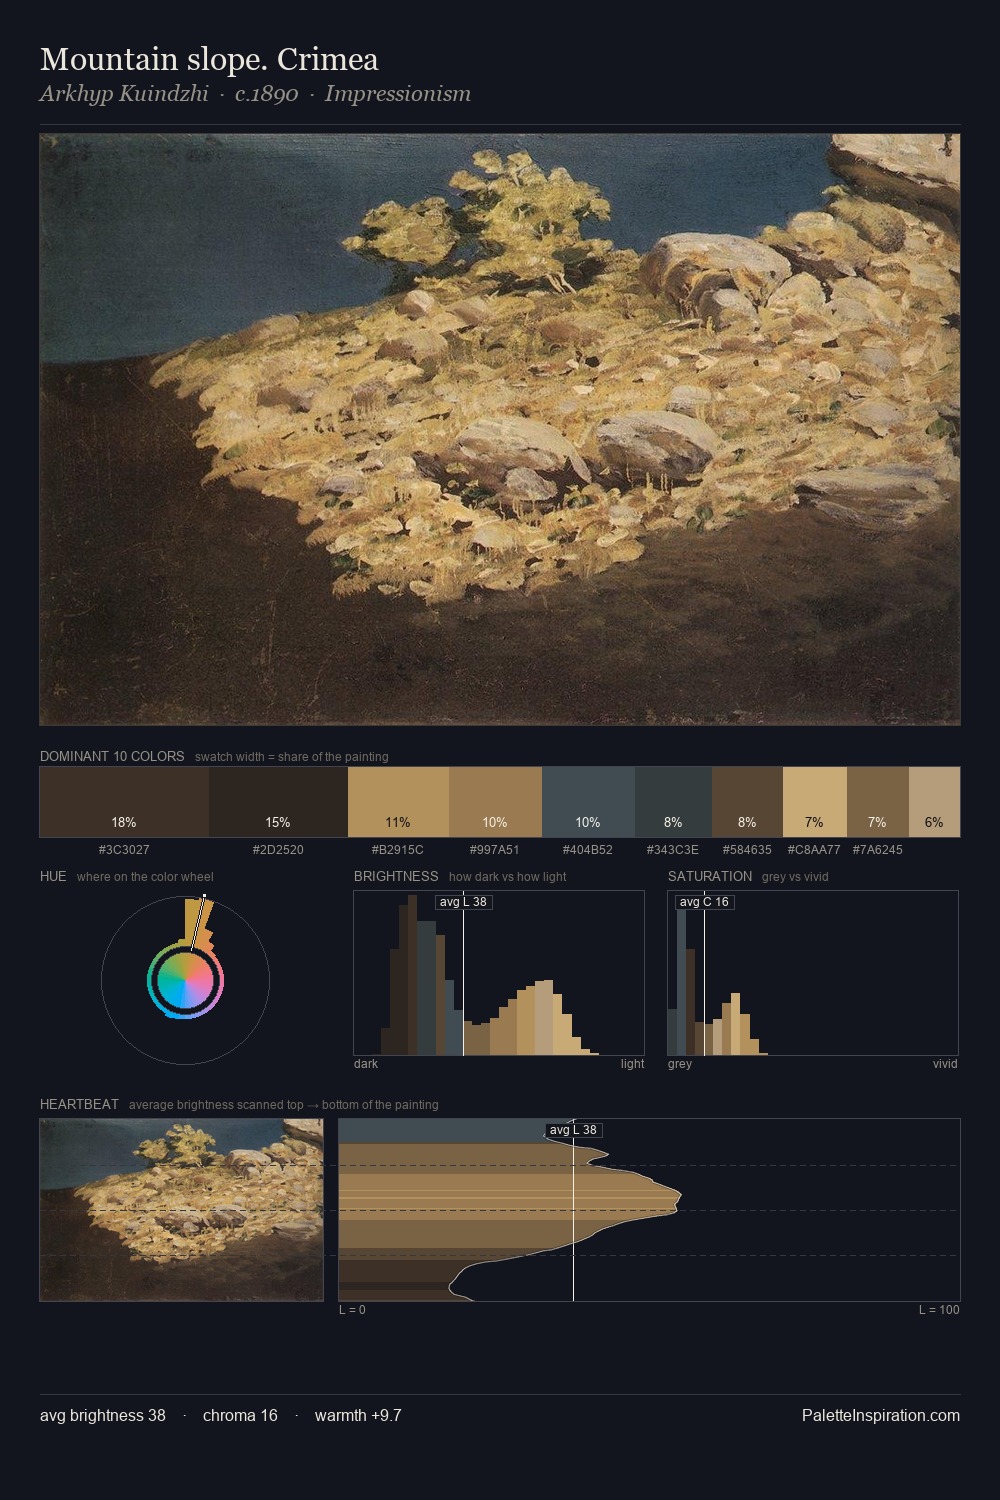Click footer text "avg brightness 38"
This screenshot has width=1000, height=1500.
tap(103, 1415)
